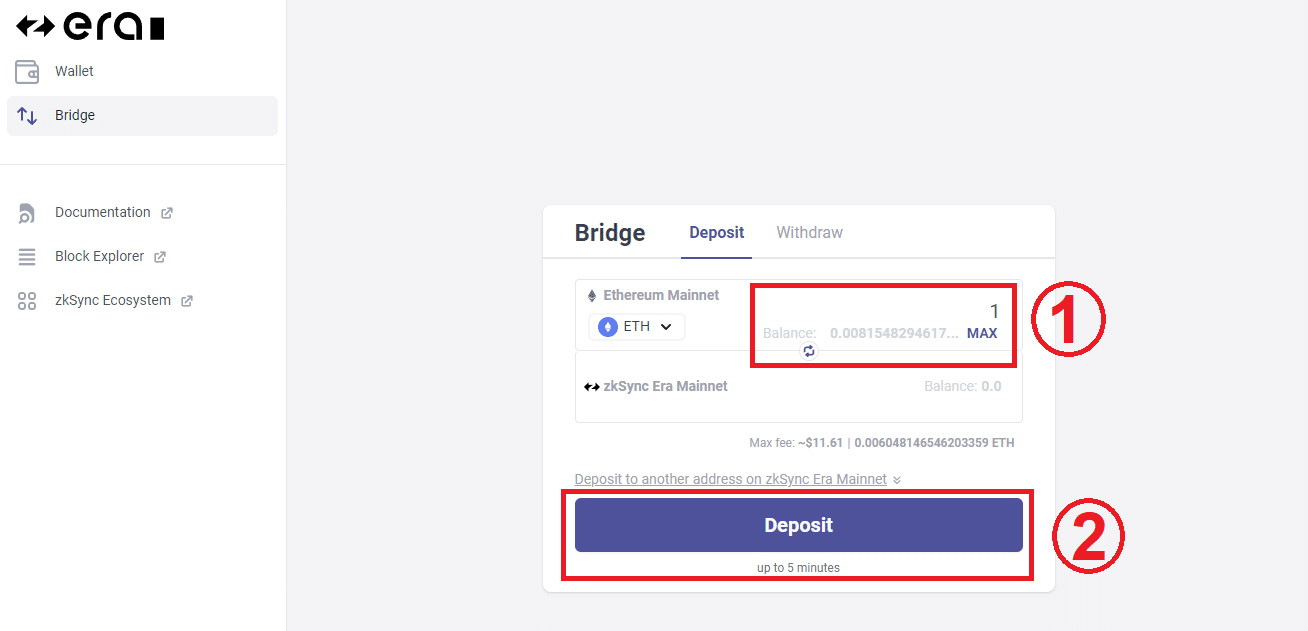Click the refresh balance icon below the ETH balance
Image resolution: width=1308 pixels, height=631 pixels.
pos(809,351)
